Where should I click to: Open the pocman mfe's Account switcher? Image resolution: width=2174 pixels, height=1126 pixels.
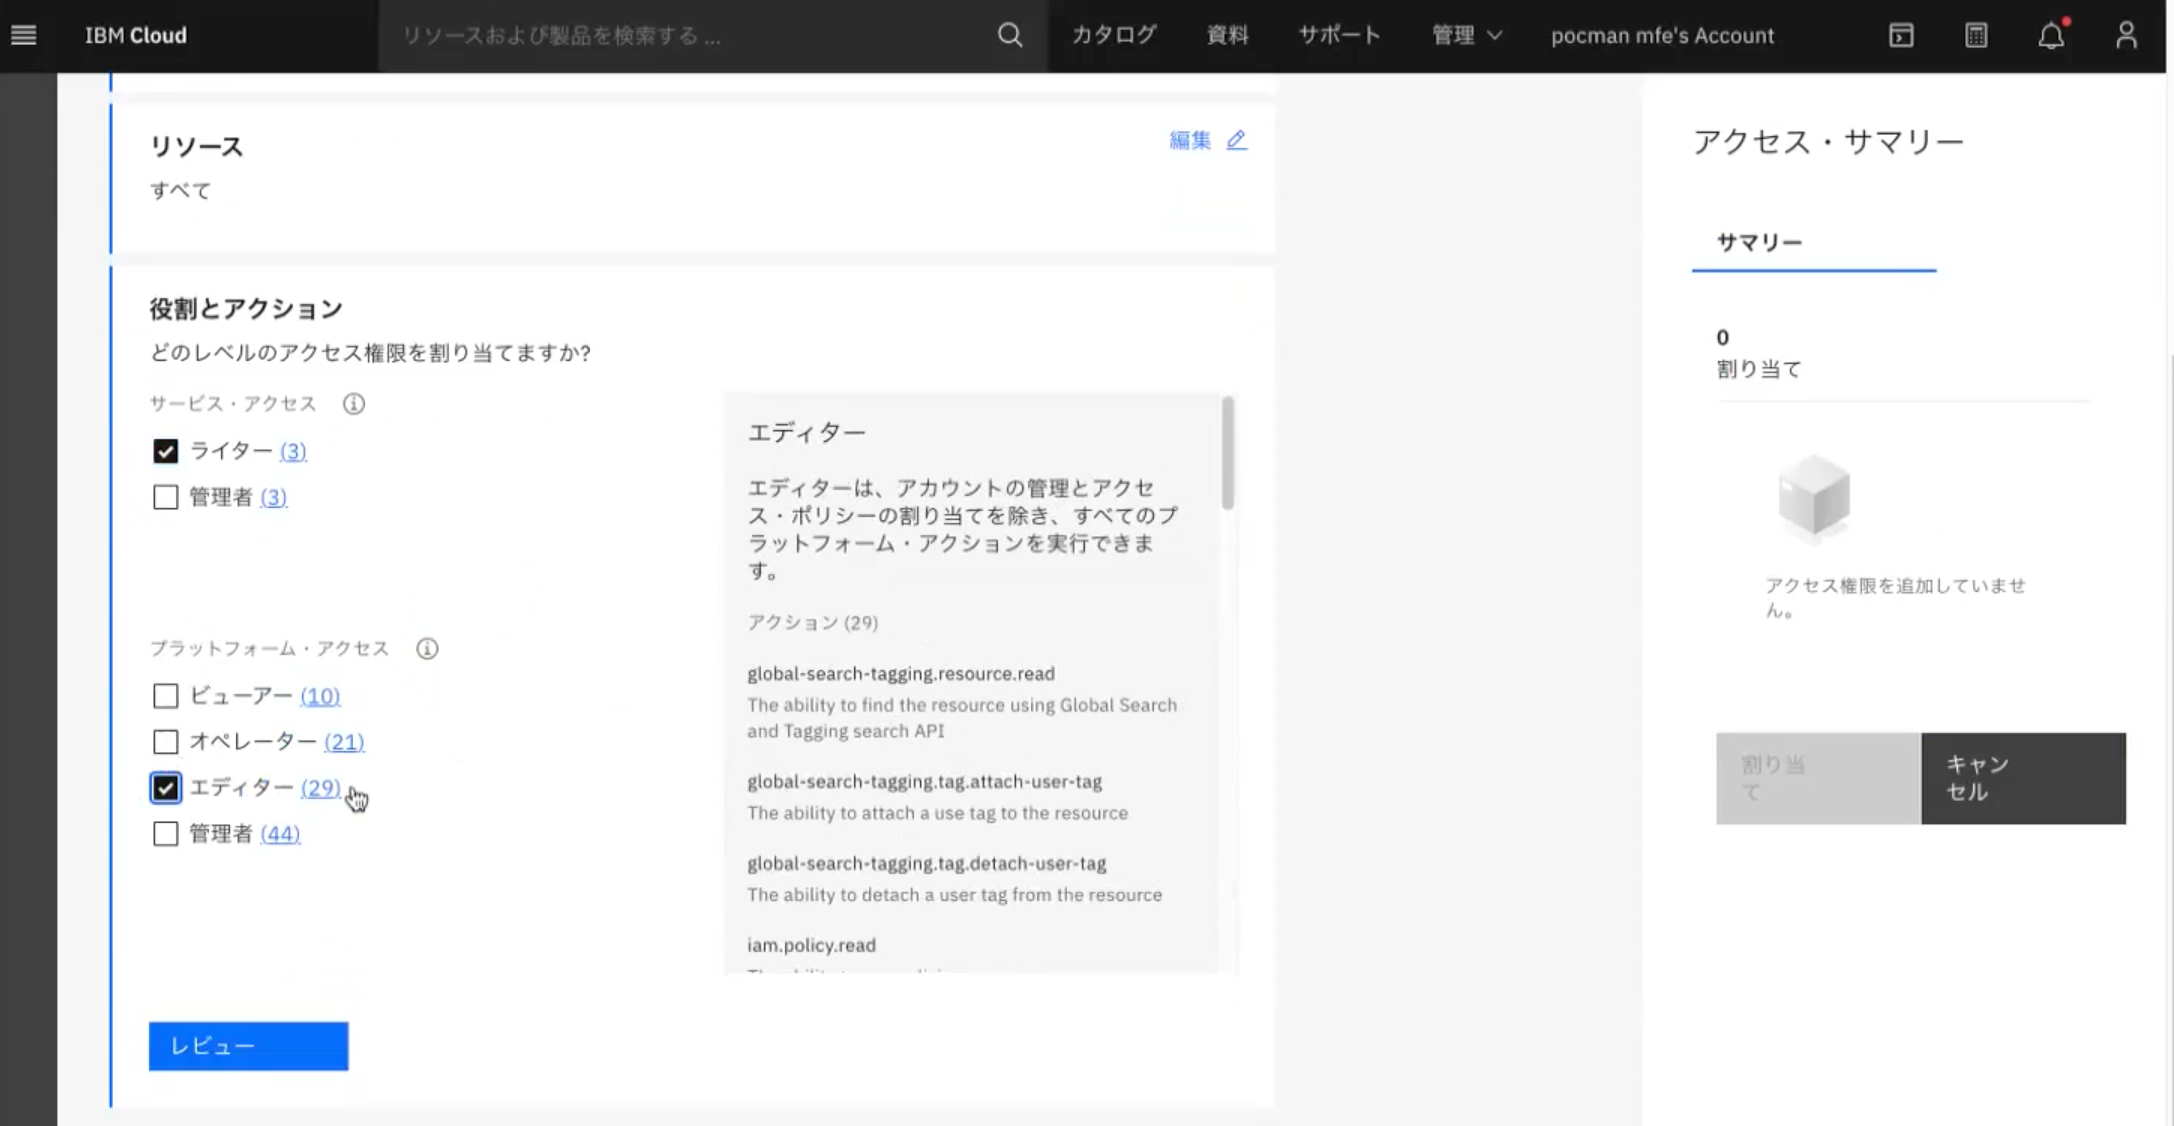(x=1662, y=35)
